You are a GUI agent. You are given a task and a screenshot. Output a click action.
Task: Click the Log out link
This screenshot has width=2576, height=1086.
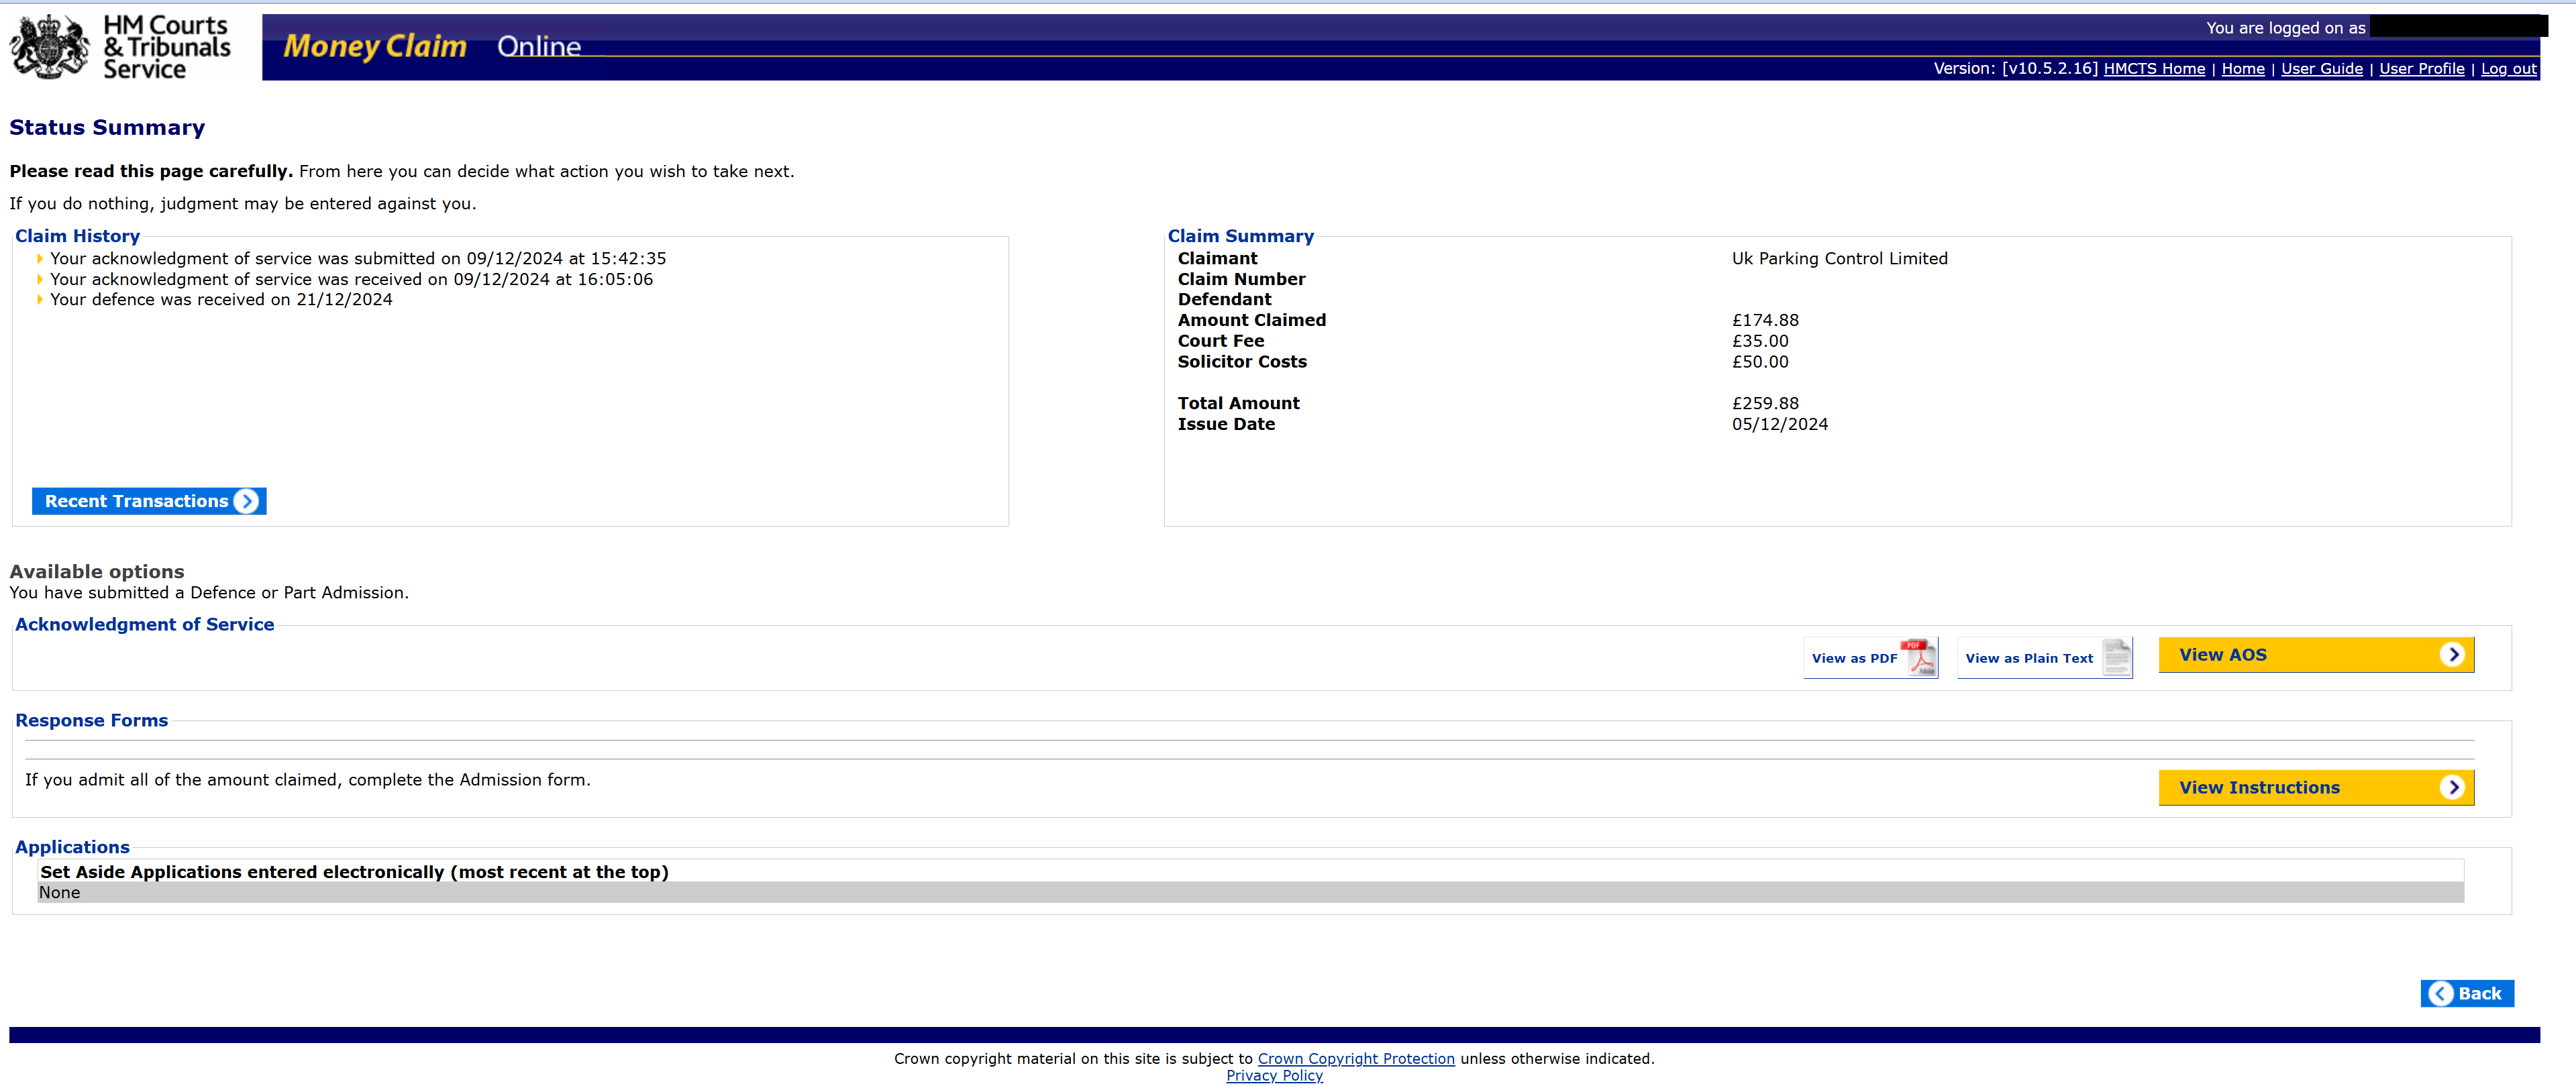(2508, 69)
